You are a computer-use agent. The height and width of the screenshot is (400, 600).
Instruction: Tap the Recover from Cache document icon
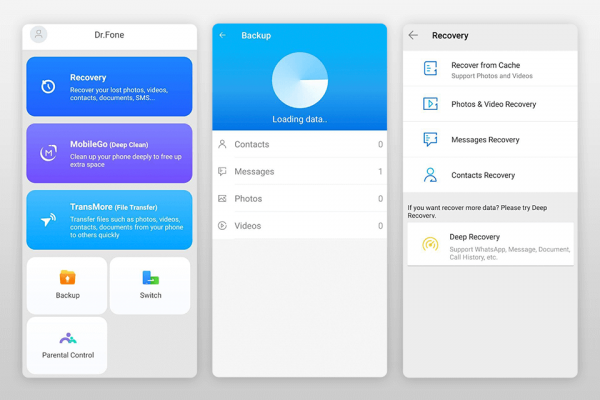click(430, 69)
